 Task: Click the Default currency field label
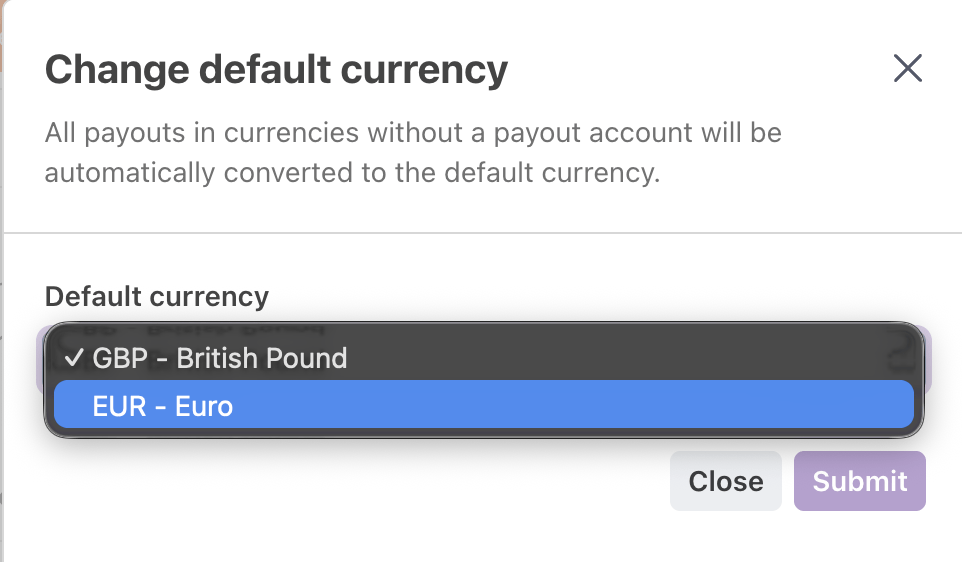point(157,296)
